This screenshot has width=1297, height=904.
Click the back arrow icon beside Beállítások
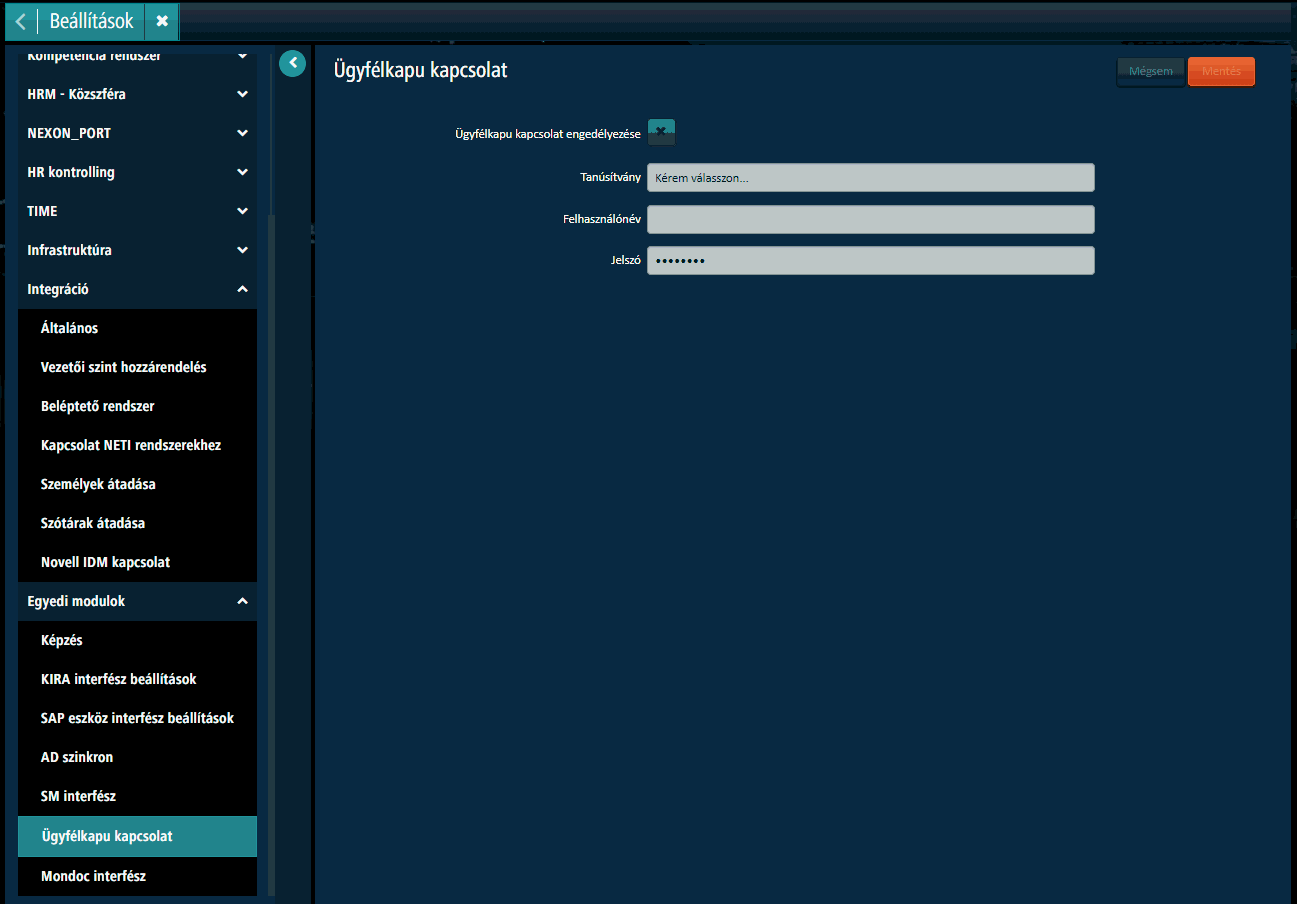(x=20, y=22)
